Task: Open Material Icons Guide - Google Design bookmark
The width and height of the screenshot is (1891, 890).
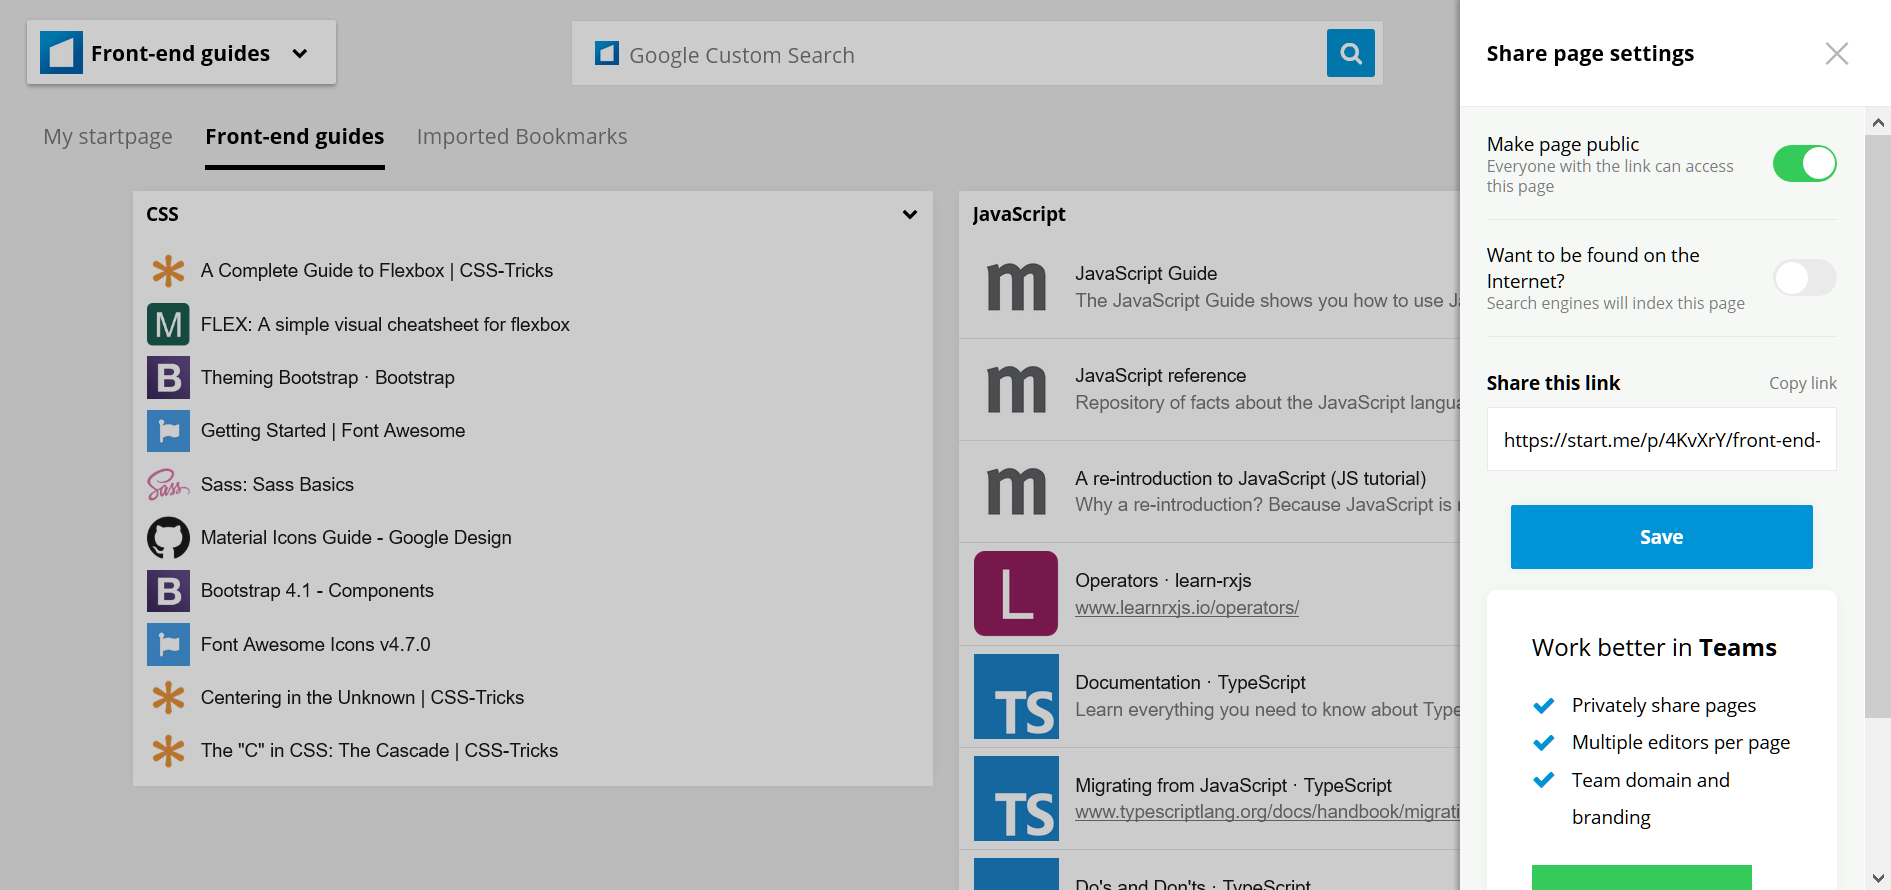Action: pyautogui.click(x=356, y=538)
